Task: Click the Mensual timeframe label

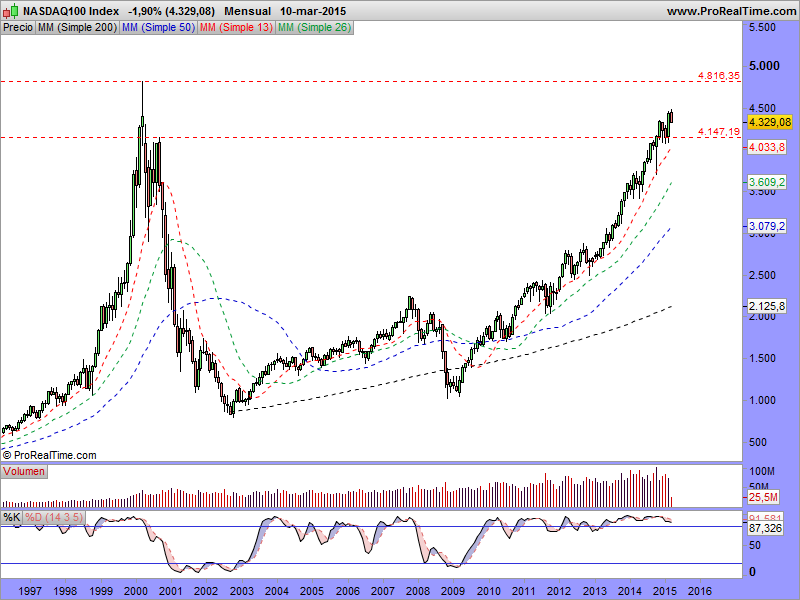Action: 247,11
